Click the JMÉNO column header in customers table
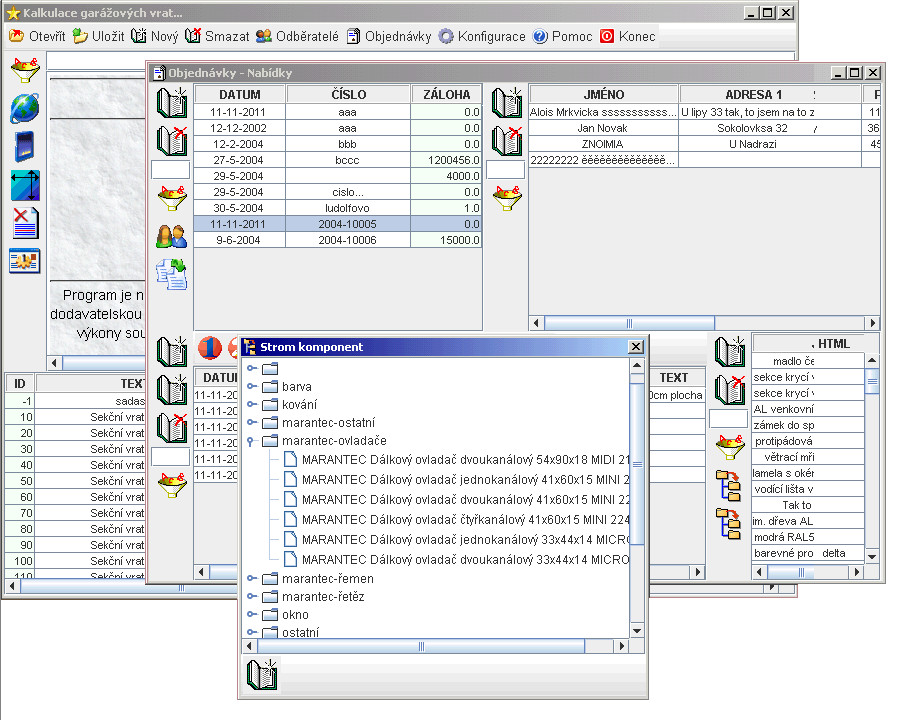This screenshot has width=900, height=720. pos(603,94)
